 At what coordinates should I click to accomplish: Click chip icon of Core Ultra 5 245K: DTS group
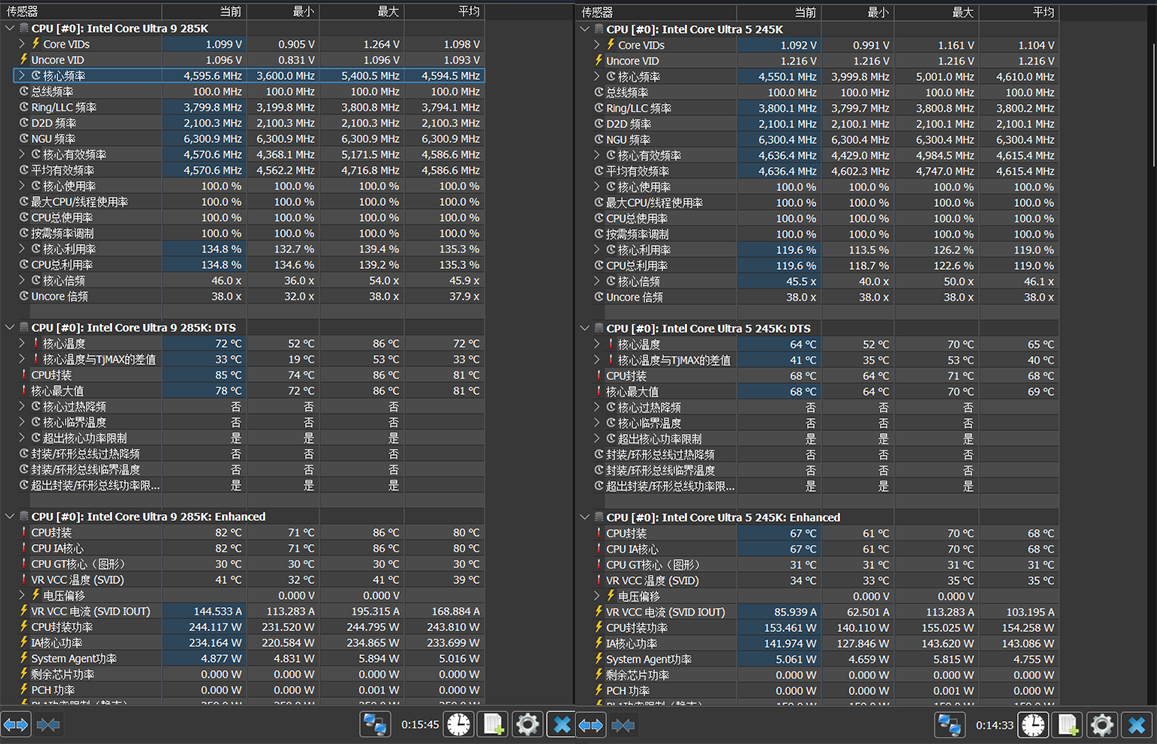[x=598, y=328]
